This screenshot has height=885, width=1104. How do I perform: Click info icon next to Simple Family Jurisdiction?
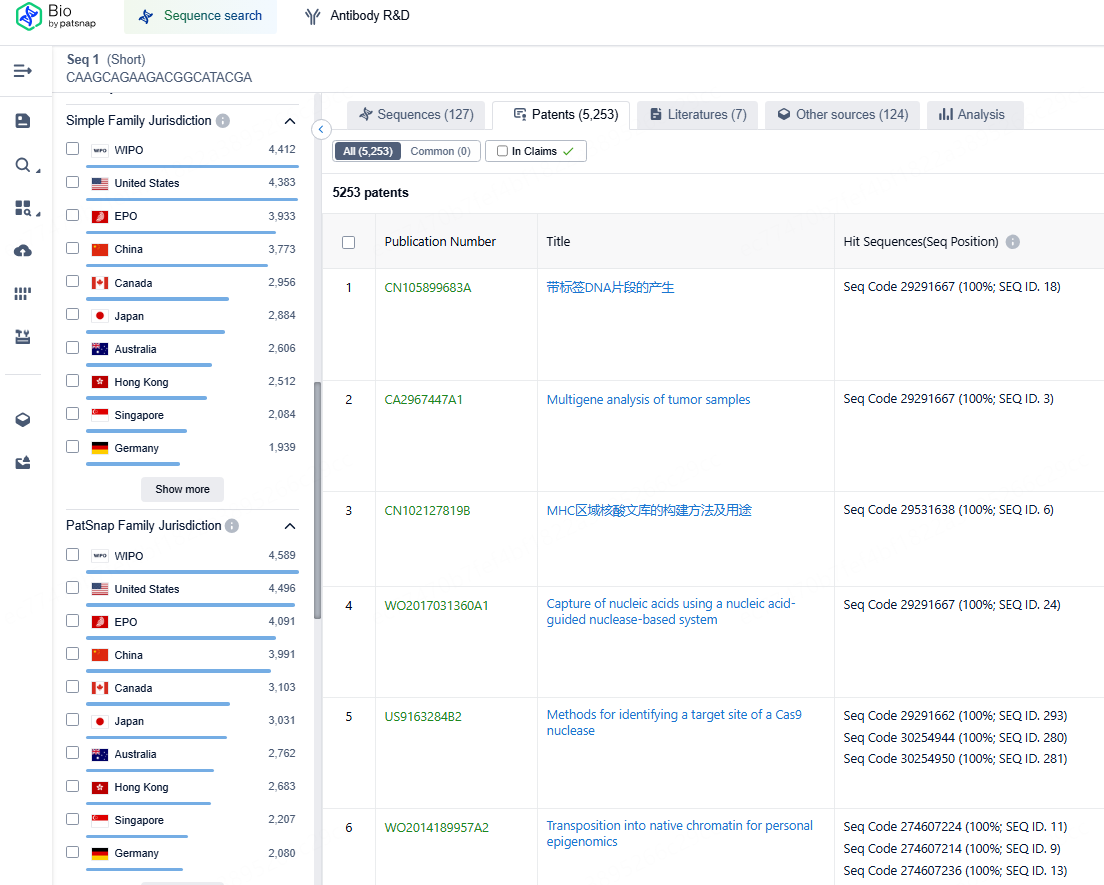(223, 121)
